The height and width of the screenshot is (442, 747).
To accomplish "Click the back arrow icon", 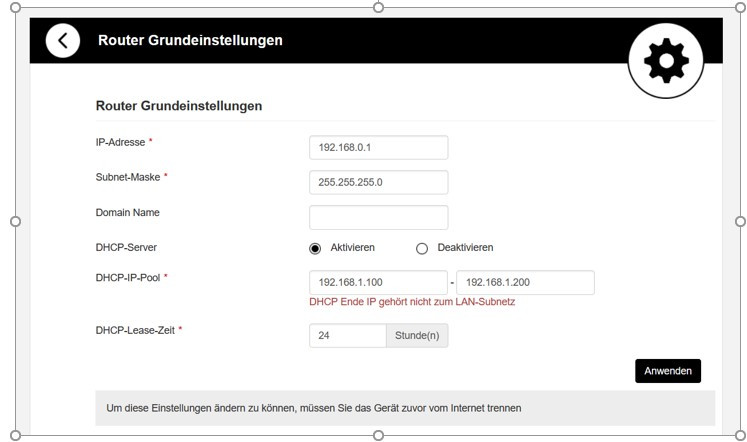I will (x=63, y=41).
